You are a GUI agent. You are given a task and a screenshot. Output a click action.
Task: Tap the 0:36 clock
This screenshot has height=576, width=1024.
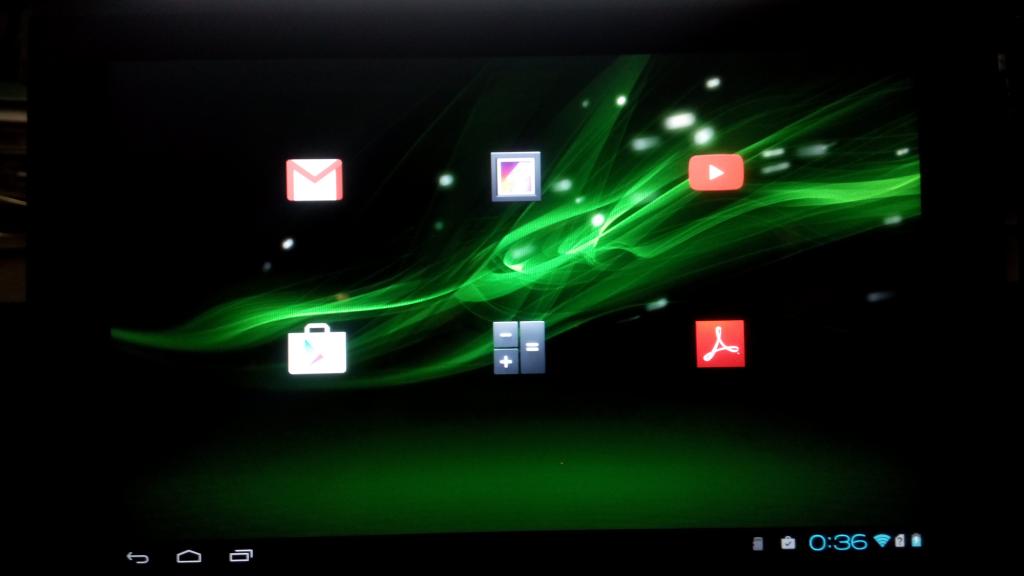[838, 542]
